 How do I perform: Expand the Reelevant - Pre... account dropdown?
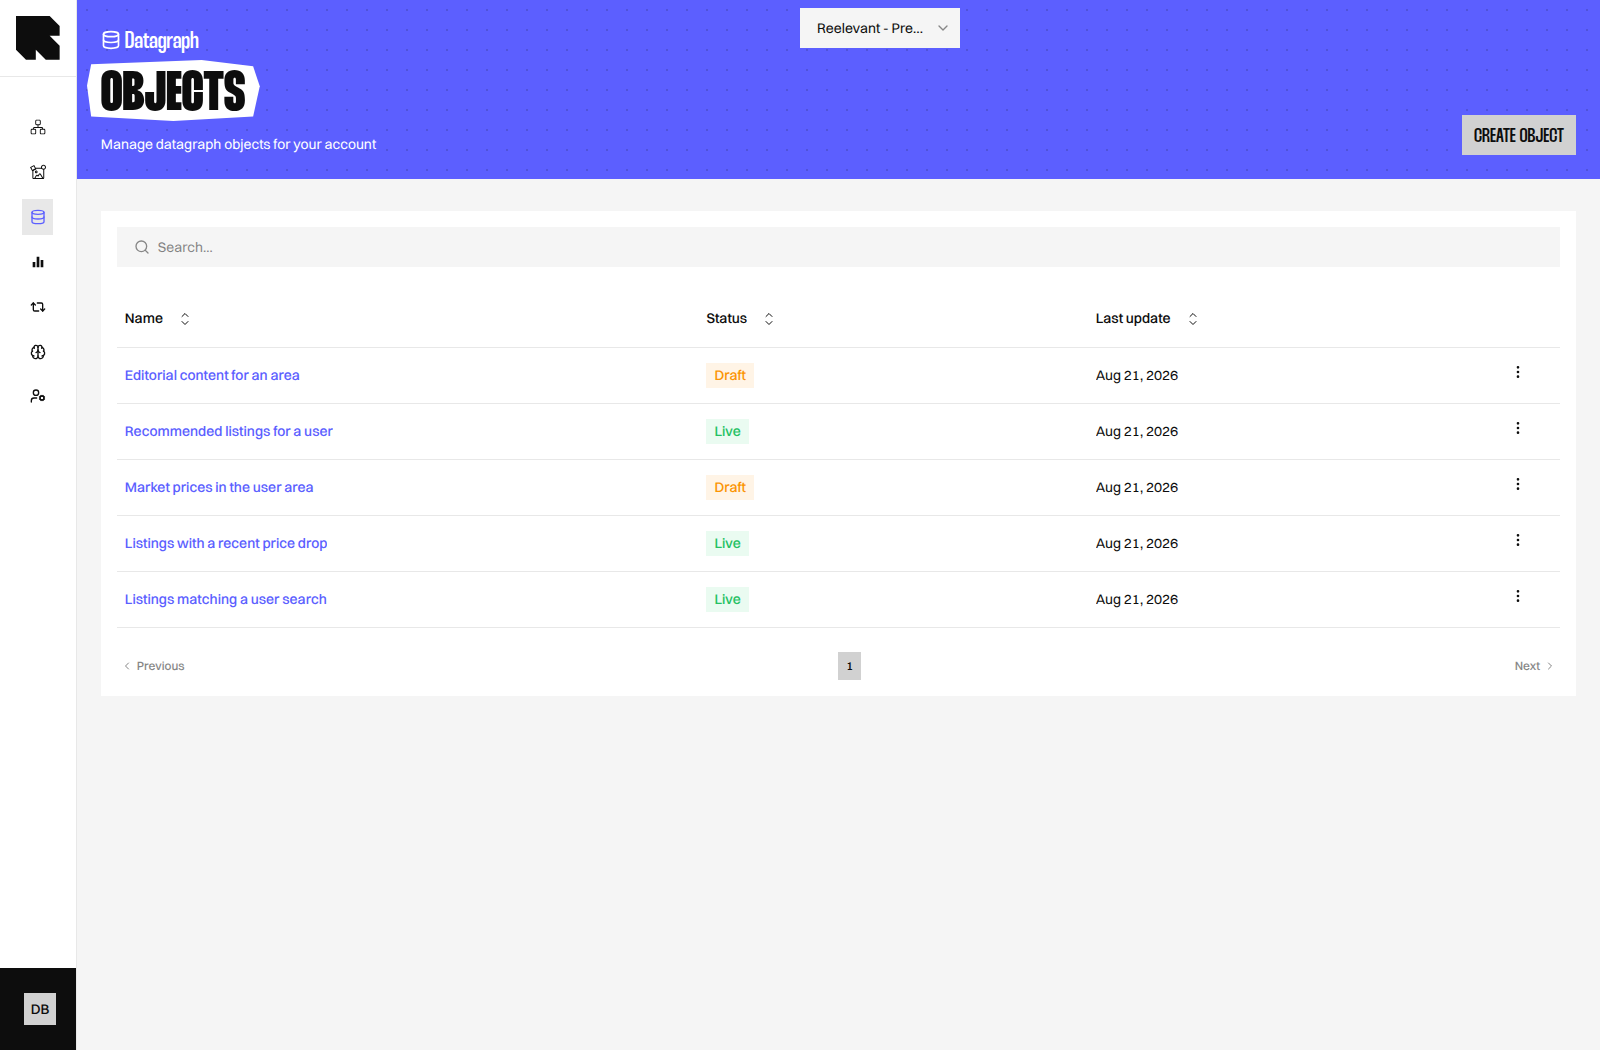click(x=880, y=28)
